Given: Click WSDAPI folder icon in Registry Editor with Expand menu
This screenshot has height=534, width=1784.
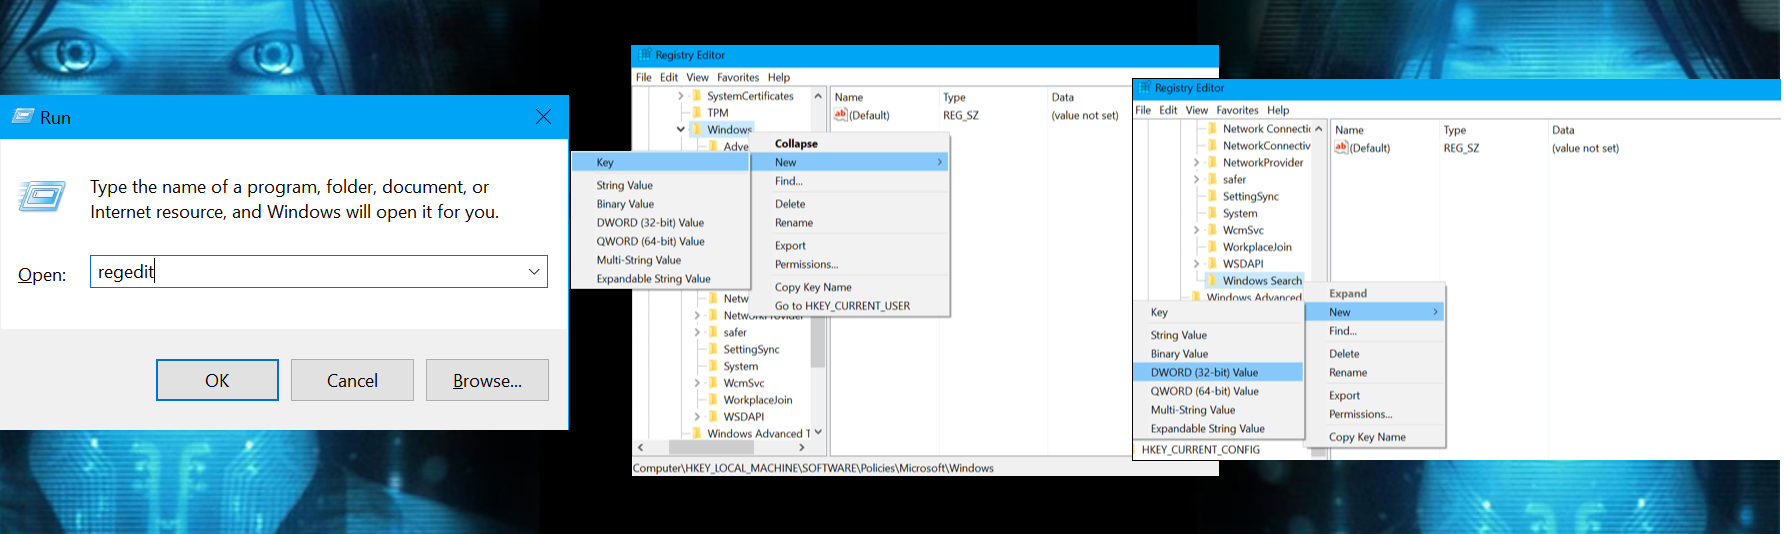Looking at the screenshot, I should click(x=1212, y=264).
